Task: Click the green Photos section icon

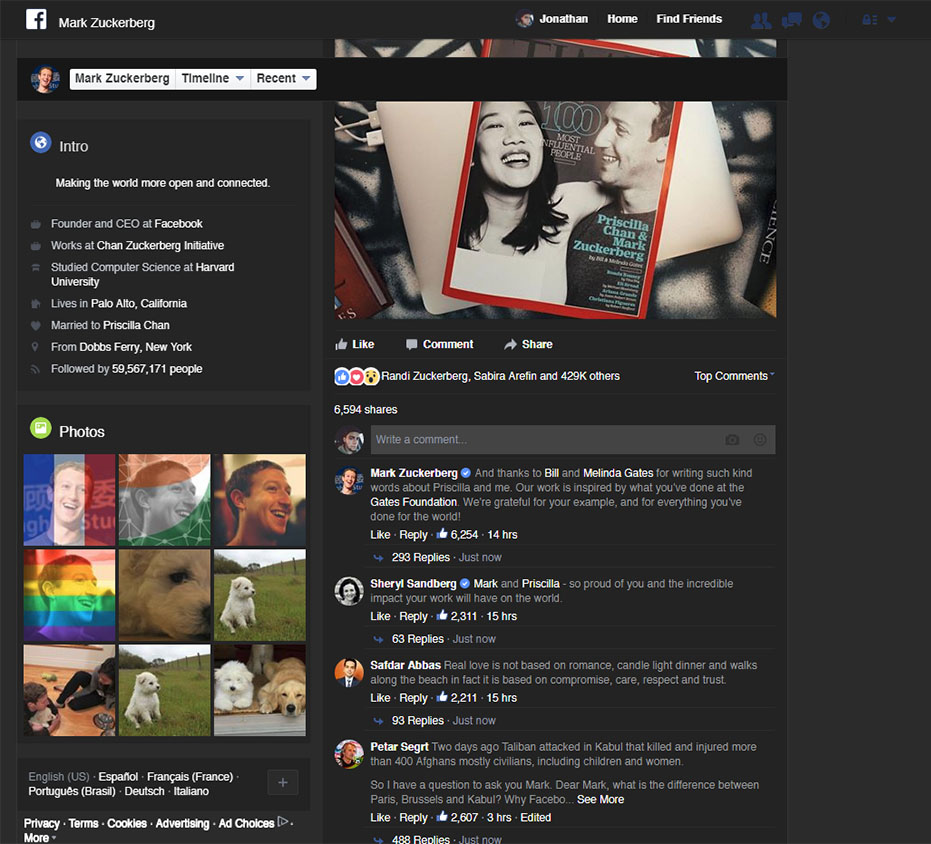Action: tap(40, 430)
